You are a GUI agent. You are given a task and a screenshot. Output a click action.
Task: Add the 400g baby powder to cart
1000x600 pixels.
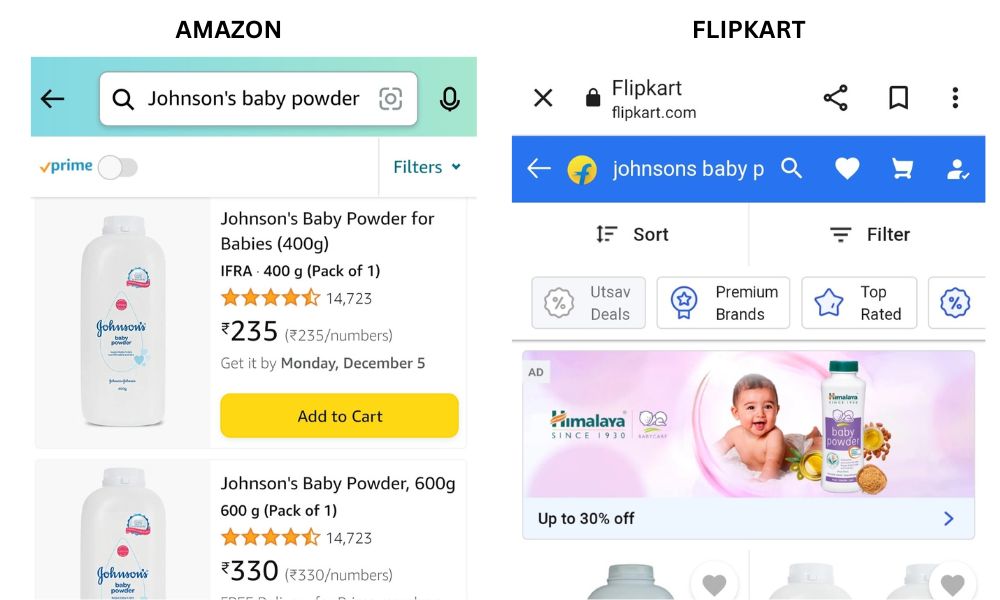339,416
